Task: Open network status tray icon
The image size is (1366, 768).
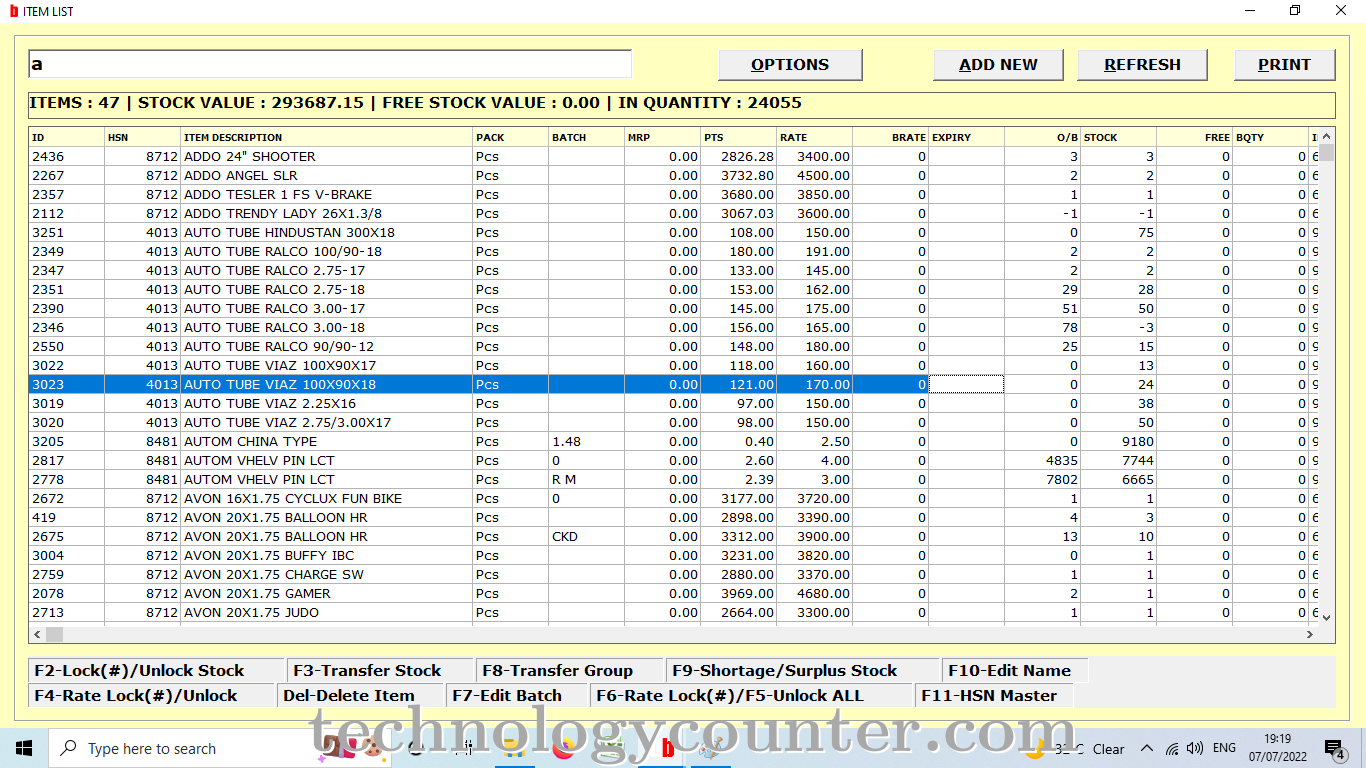Action: tap(1170, 748)
